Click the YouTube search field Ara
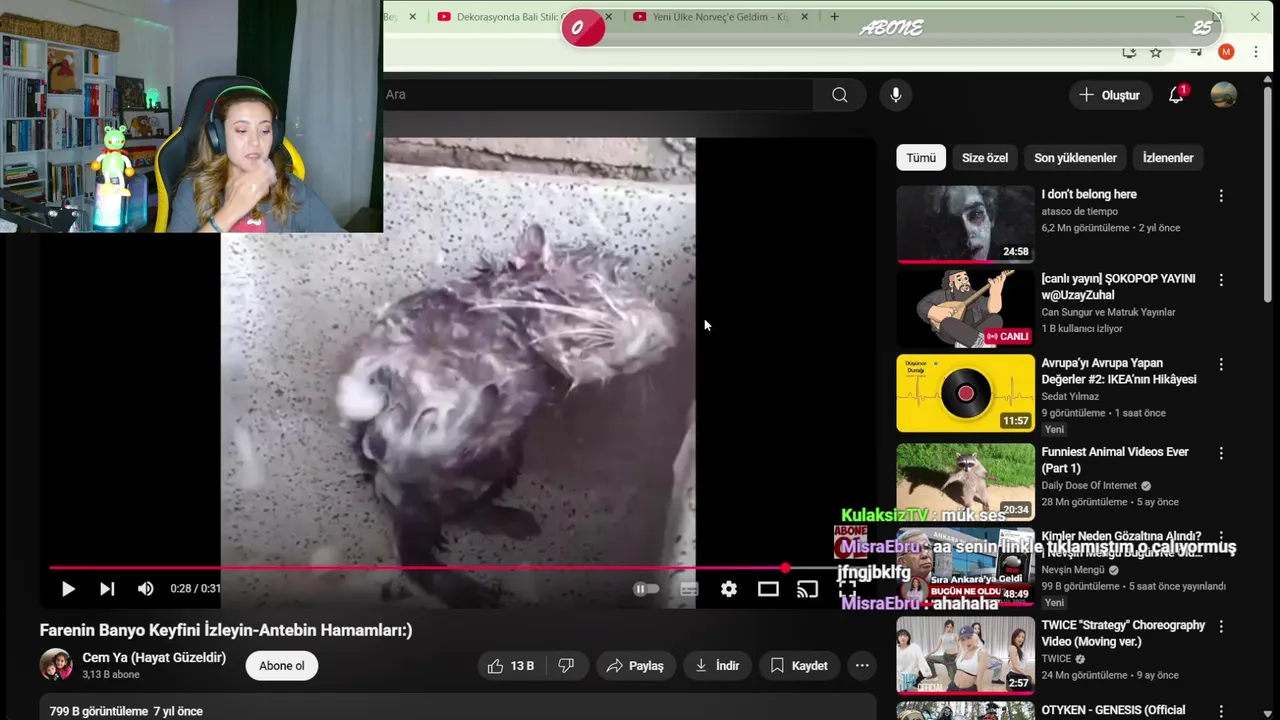Viewport: 1280px width, 720px height. 596,94
